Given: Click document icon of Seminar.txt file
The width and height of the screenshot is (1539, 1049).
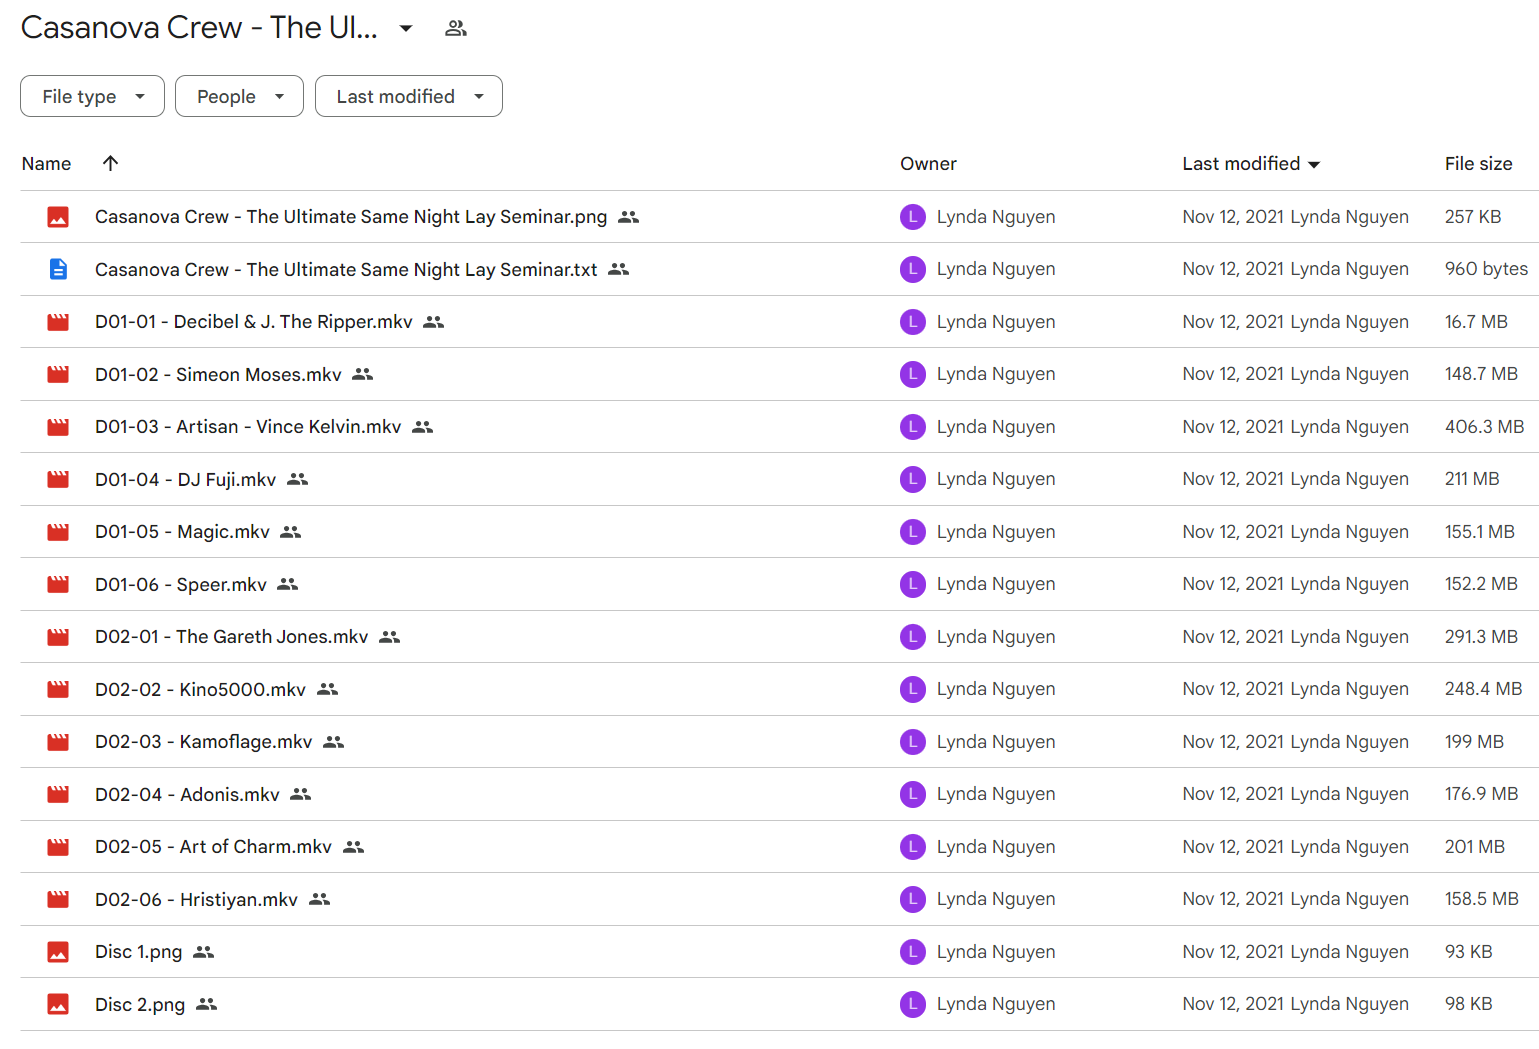Looking at the screenshot, I should [59, 269].
